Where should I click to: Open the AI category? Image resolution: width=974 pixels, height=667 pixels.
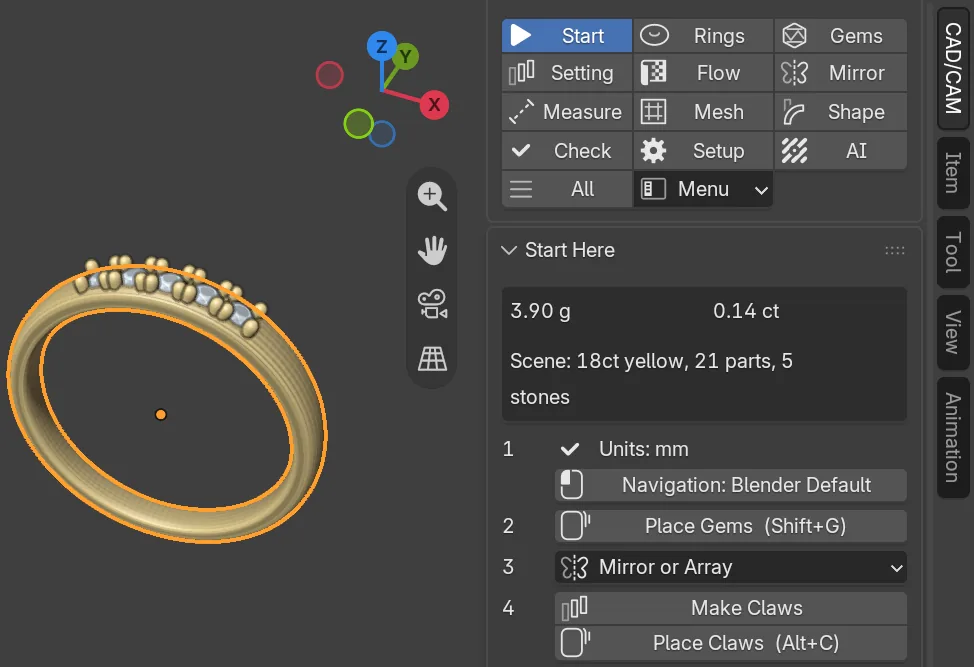pyautogui.click(x=840, y=151)
